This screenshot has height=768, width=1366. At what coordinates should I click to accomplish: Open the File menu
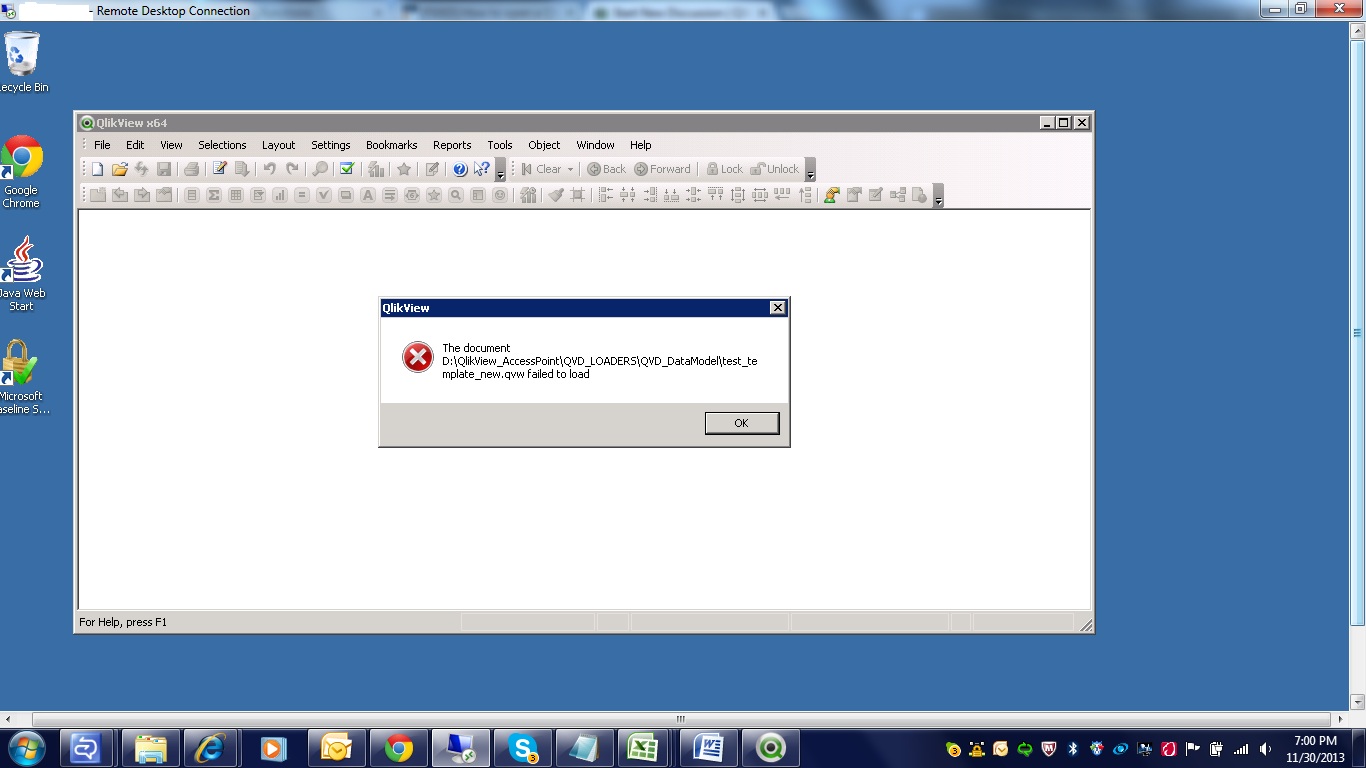(x=102, y=145)
